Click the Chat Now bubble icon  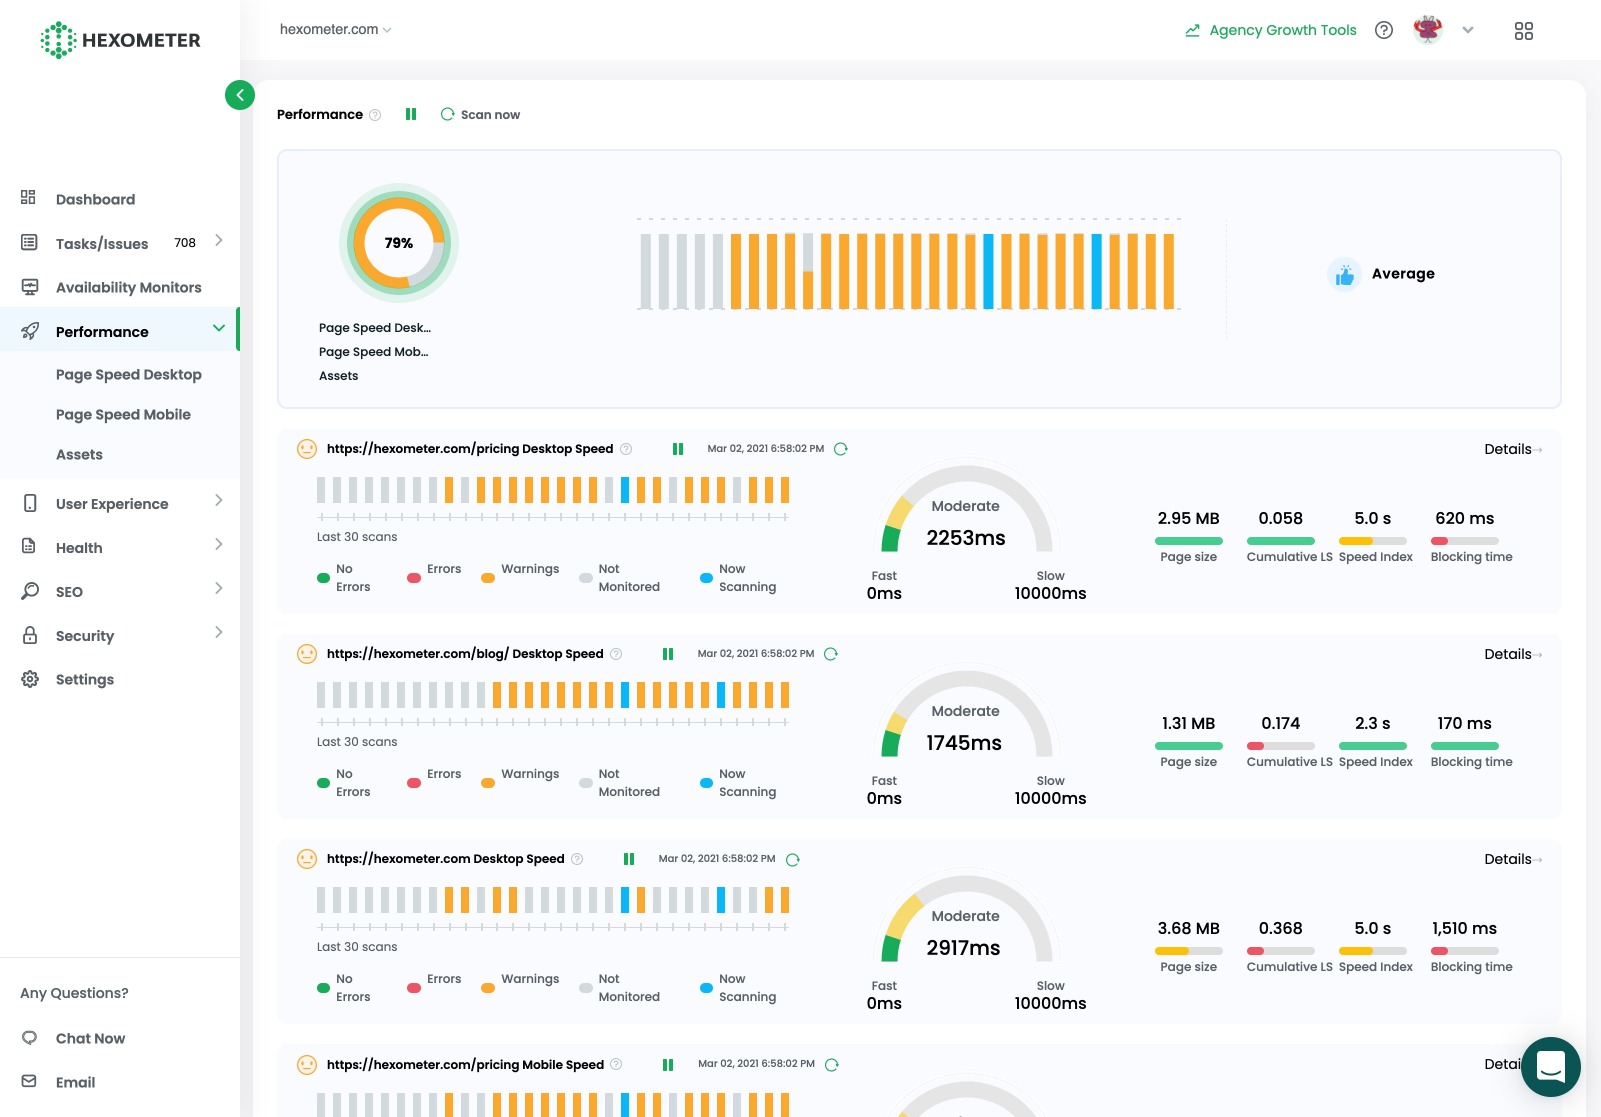click(x=29, y=1037)
